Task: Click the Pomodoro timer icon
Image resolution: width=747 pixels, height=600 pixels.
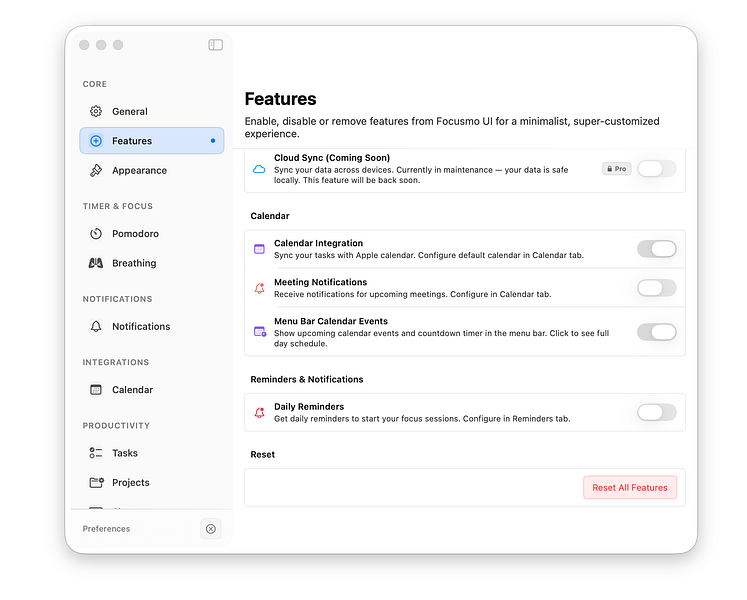Action: 96,234
